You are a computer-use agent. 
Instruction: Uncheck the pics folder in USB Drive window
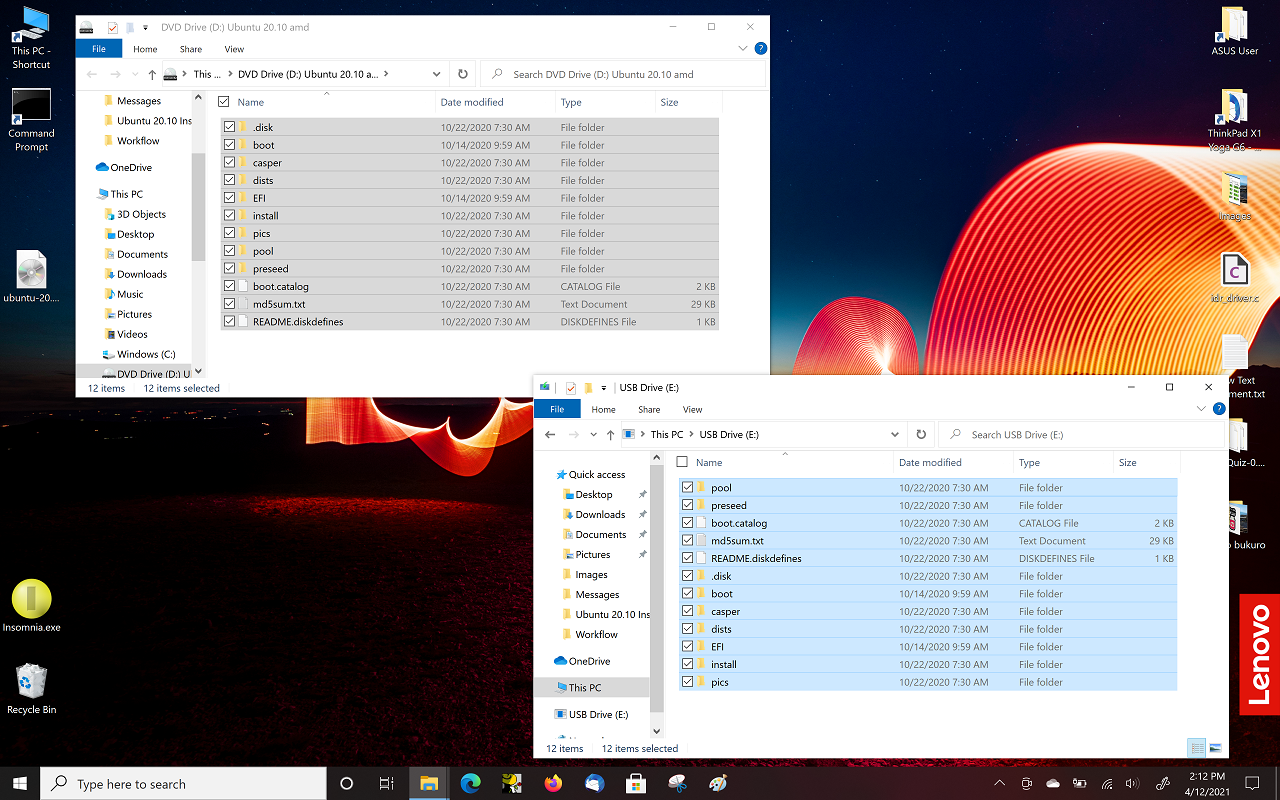688,682
